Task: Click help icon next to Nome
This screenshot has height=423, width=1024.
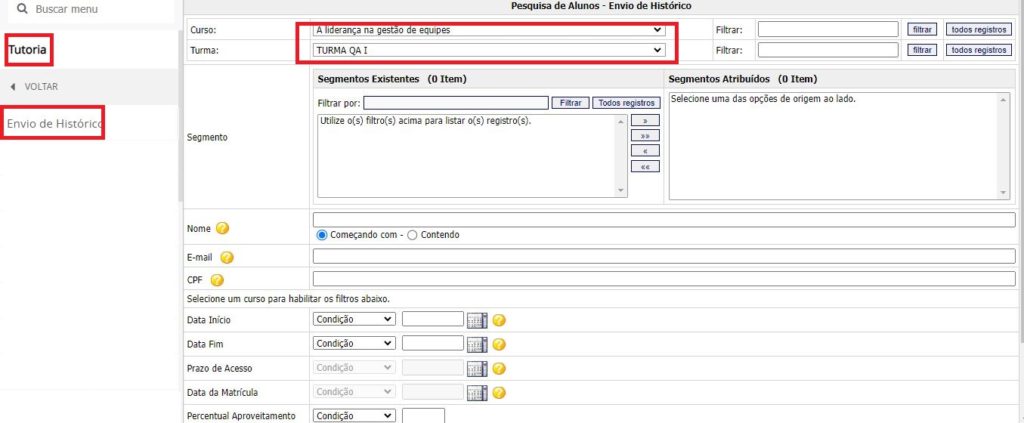Action: [222, 228]
